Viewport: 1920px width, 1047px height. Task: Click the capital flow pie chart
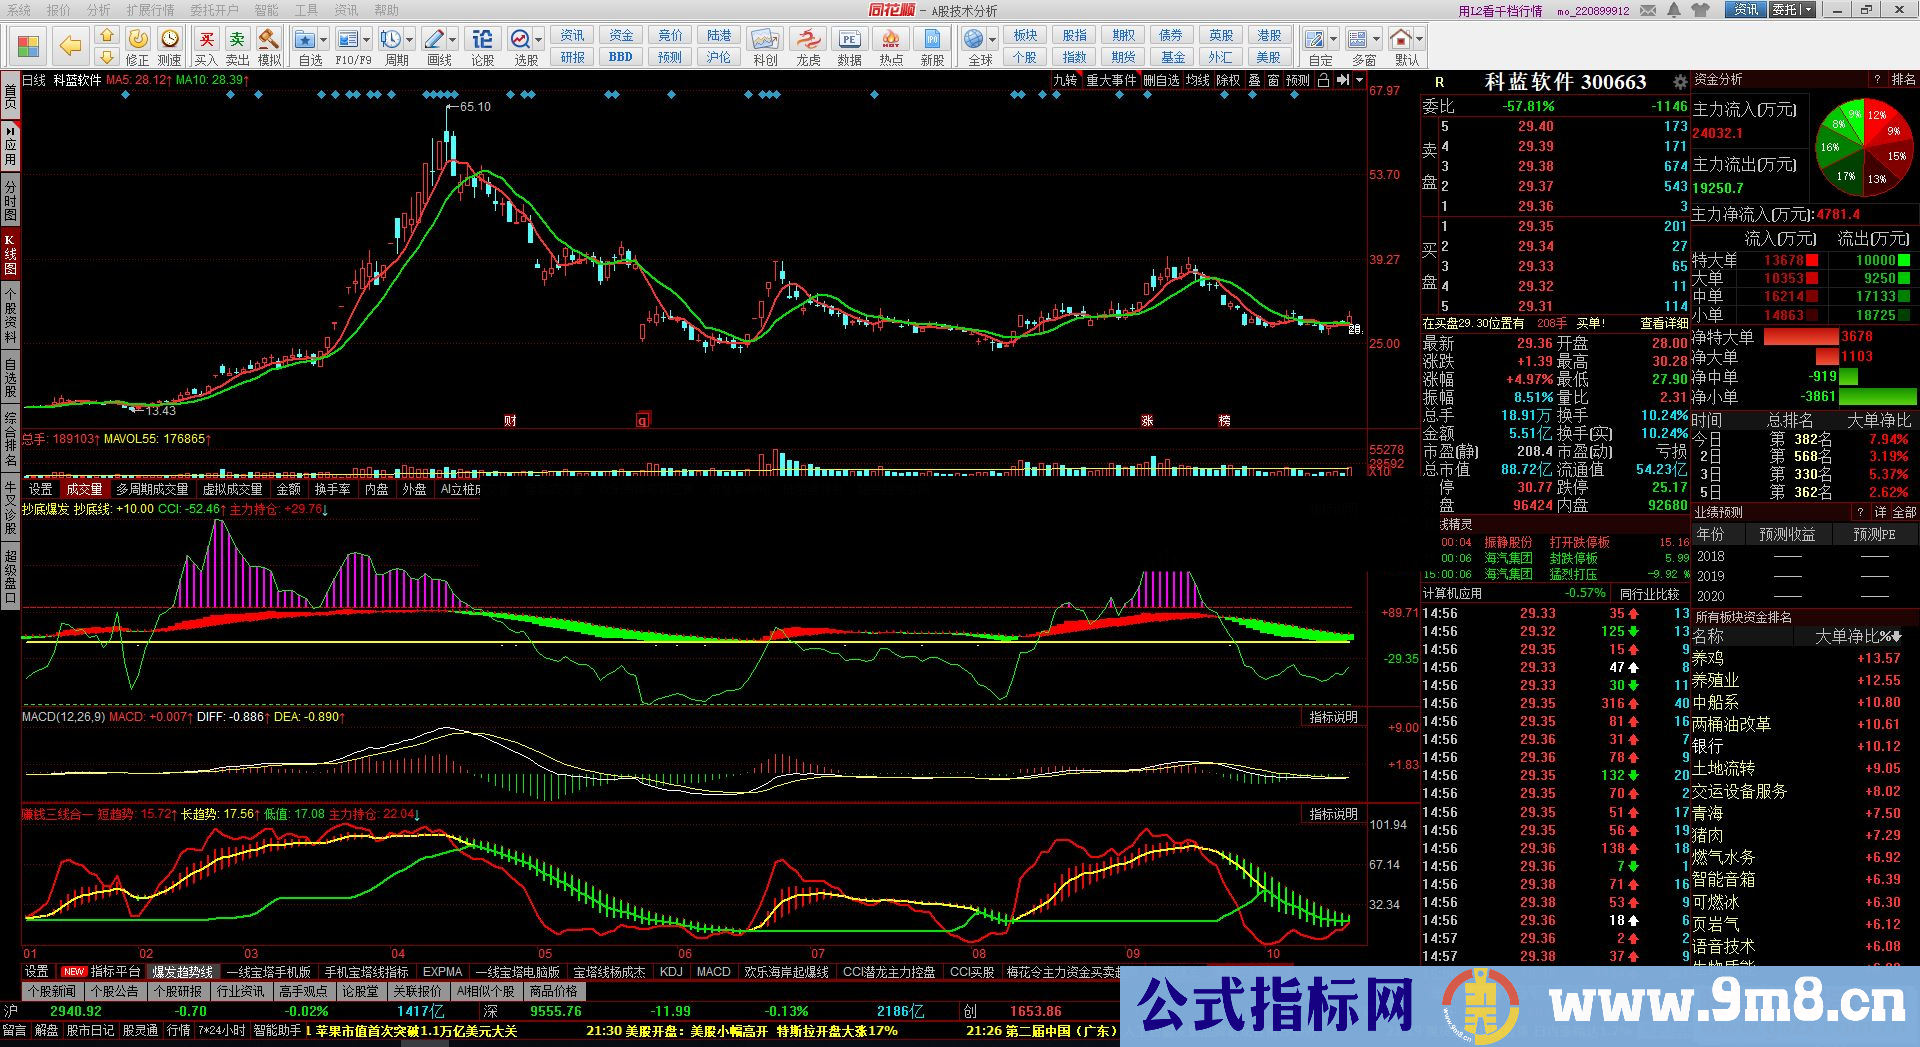(1863, 146)
